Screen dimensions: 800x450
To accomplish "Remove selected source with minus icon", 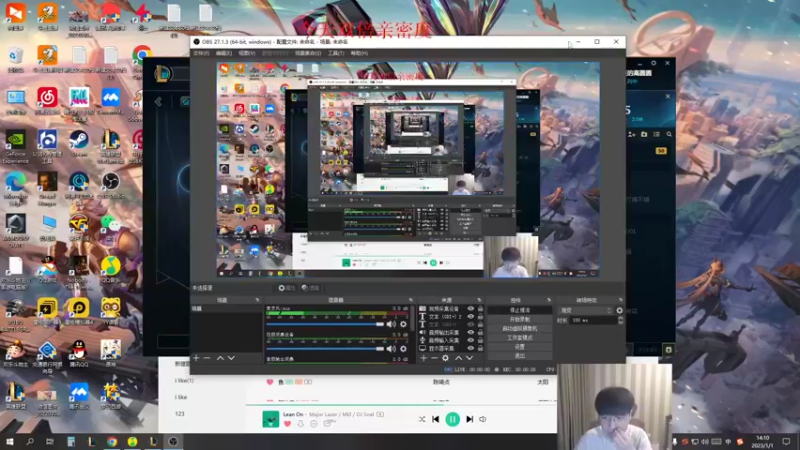I will pyautogui.click(x=434, y=358).
